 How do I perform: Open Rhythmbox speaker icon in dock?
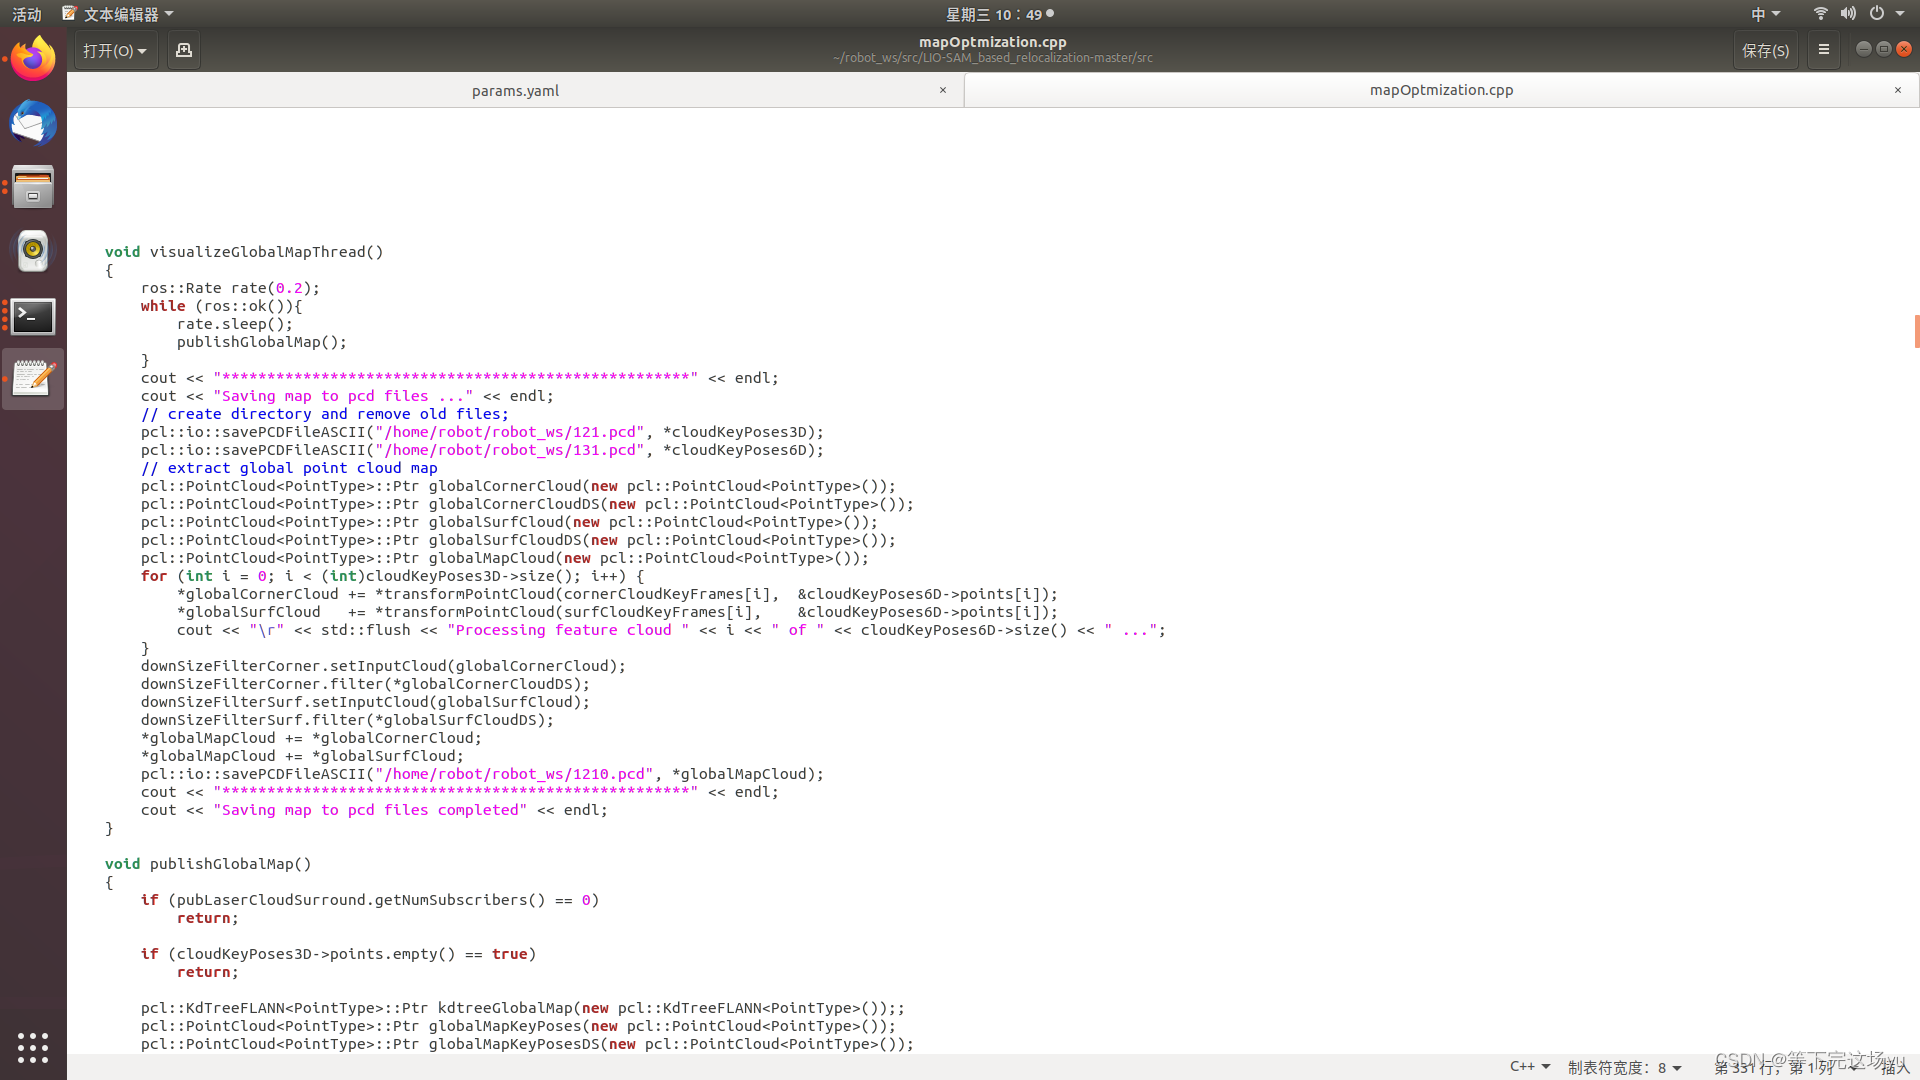pos(33,251)
